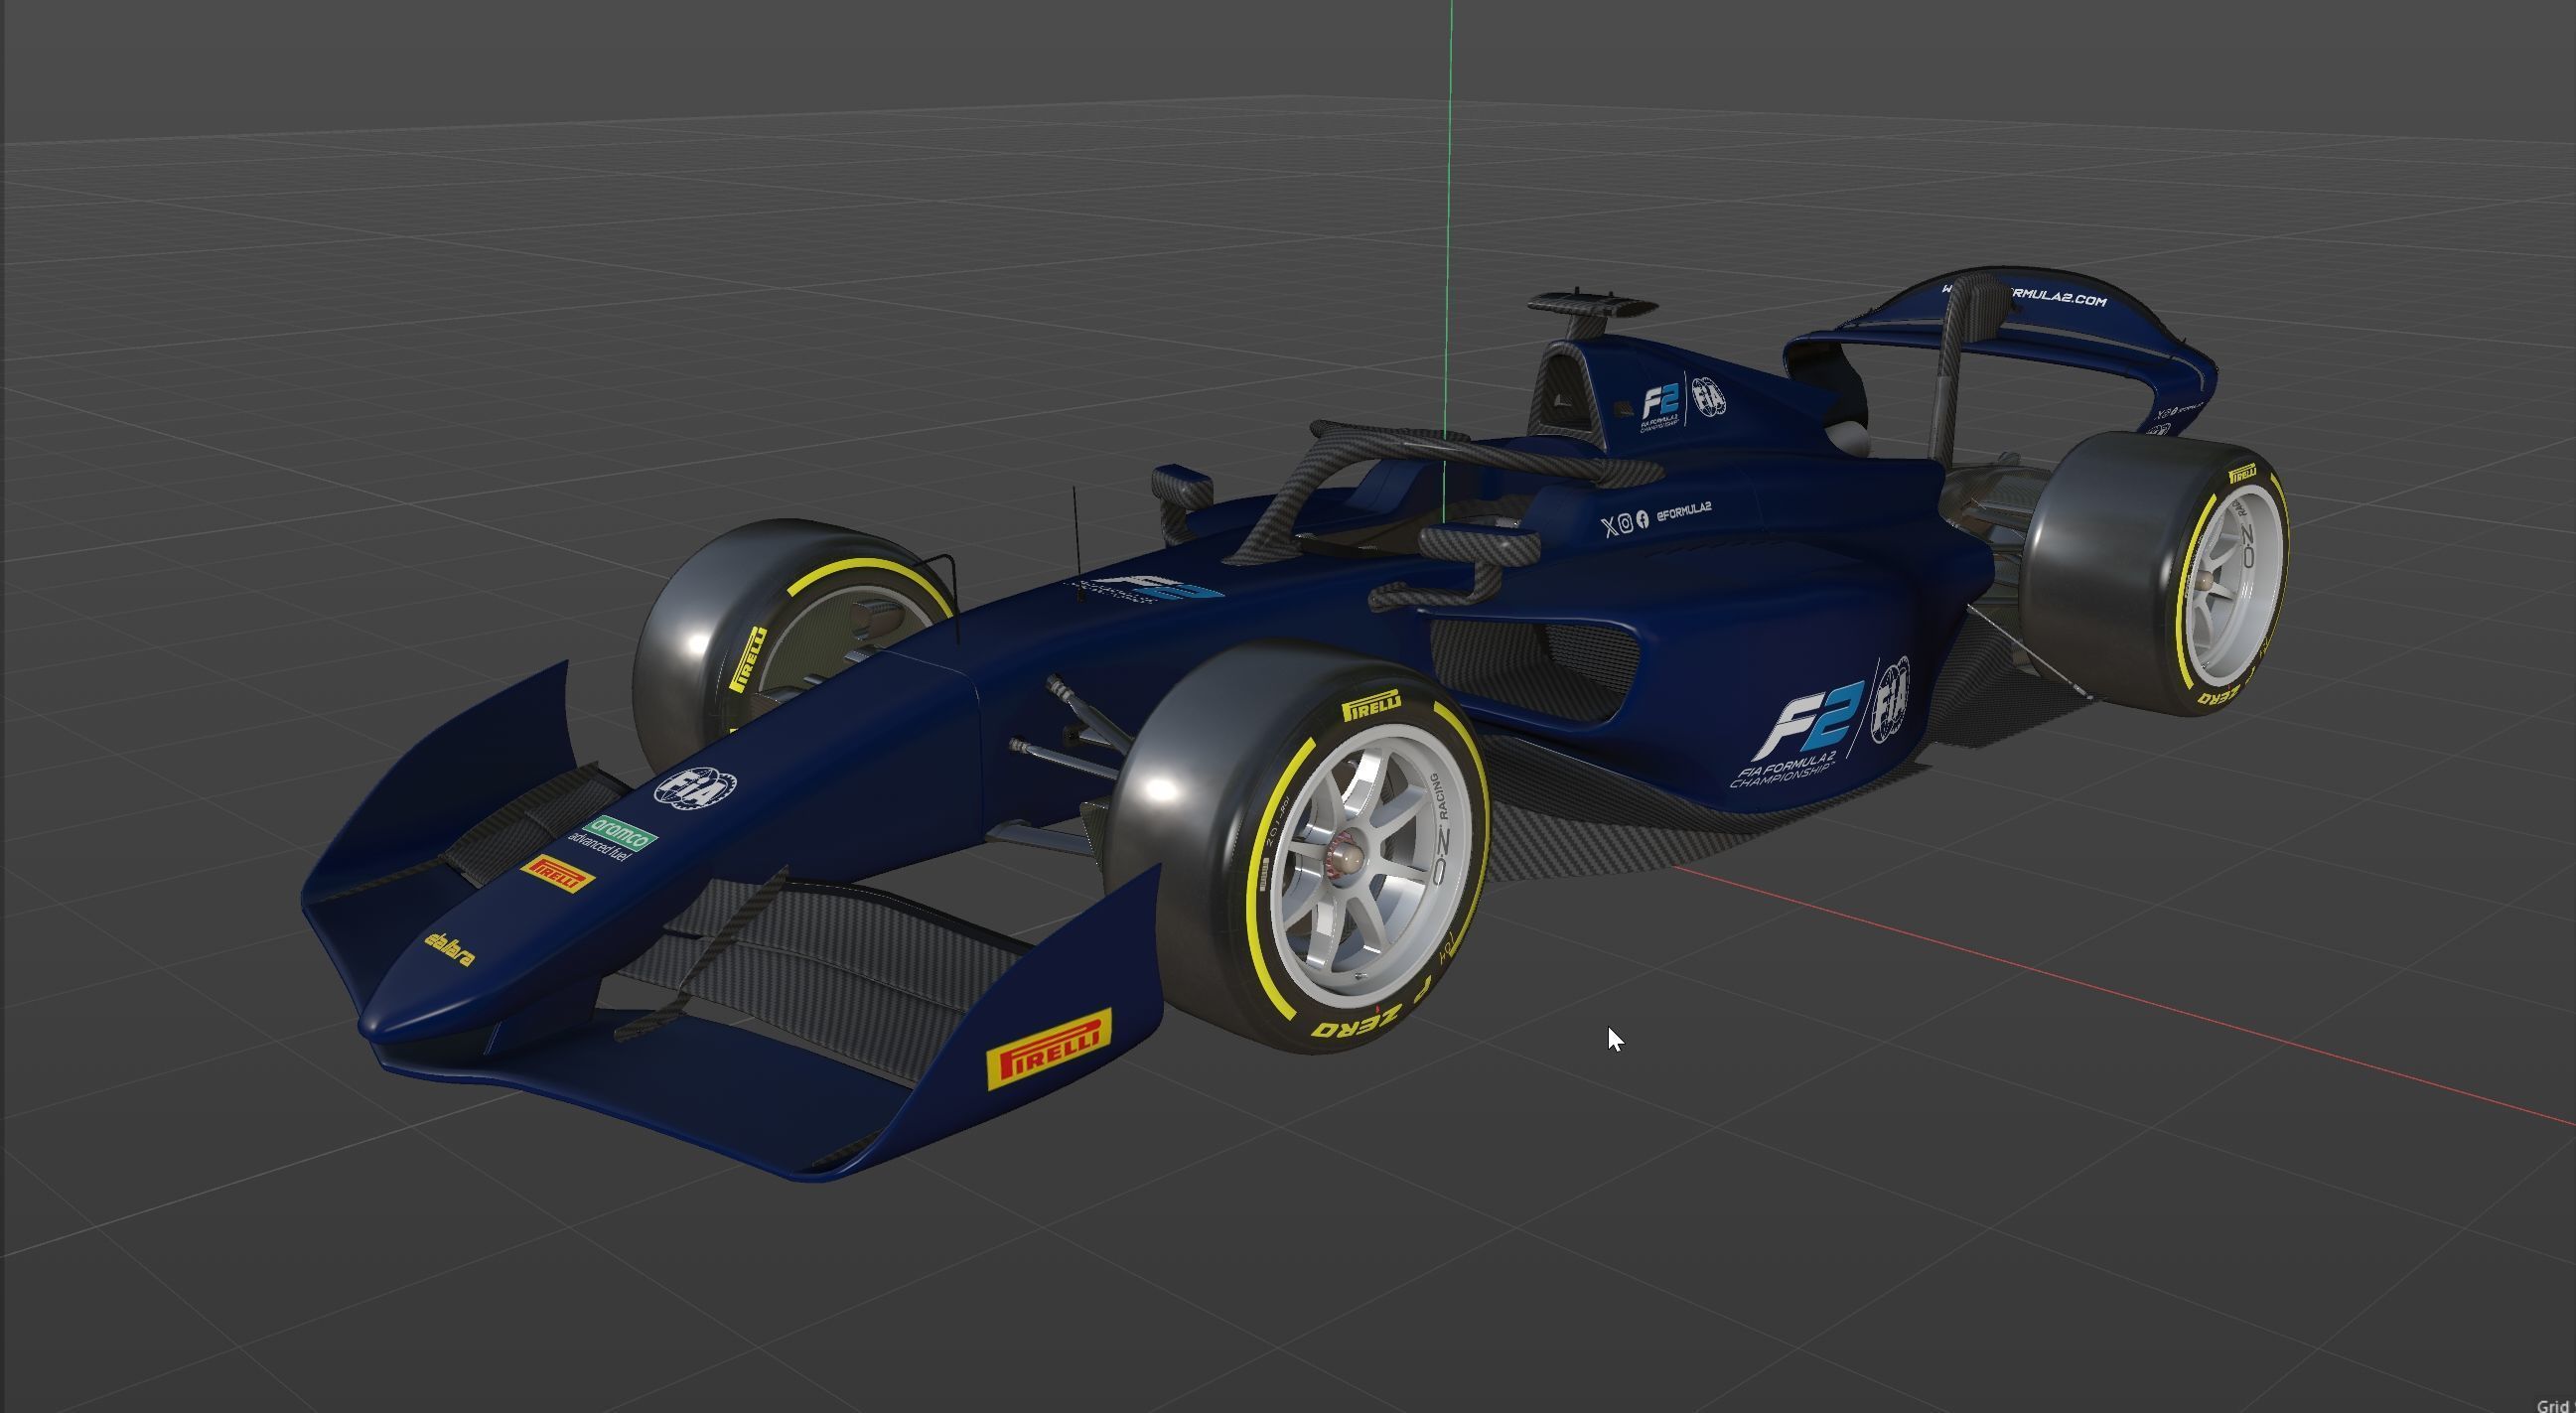Click the small Pirelli sticker on the nose
2576x1413 pixels.
click(x=557, y=873)
